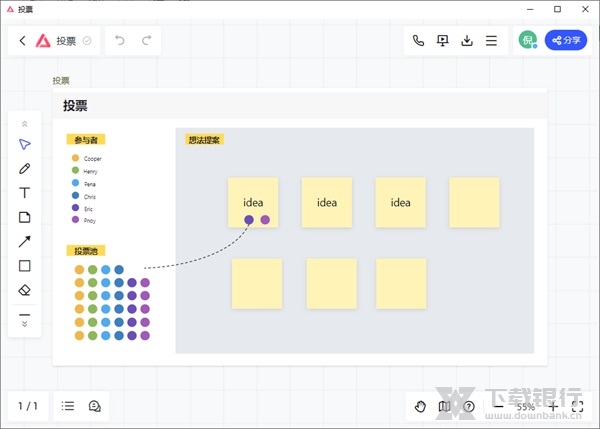This screenshot has width=600, height=429.
Task: Click the zoom out minus button
Action: point(497,406)
